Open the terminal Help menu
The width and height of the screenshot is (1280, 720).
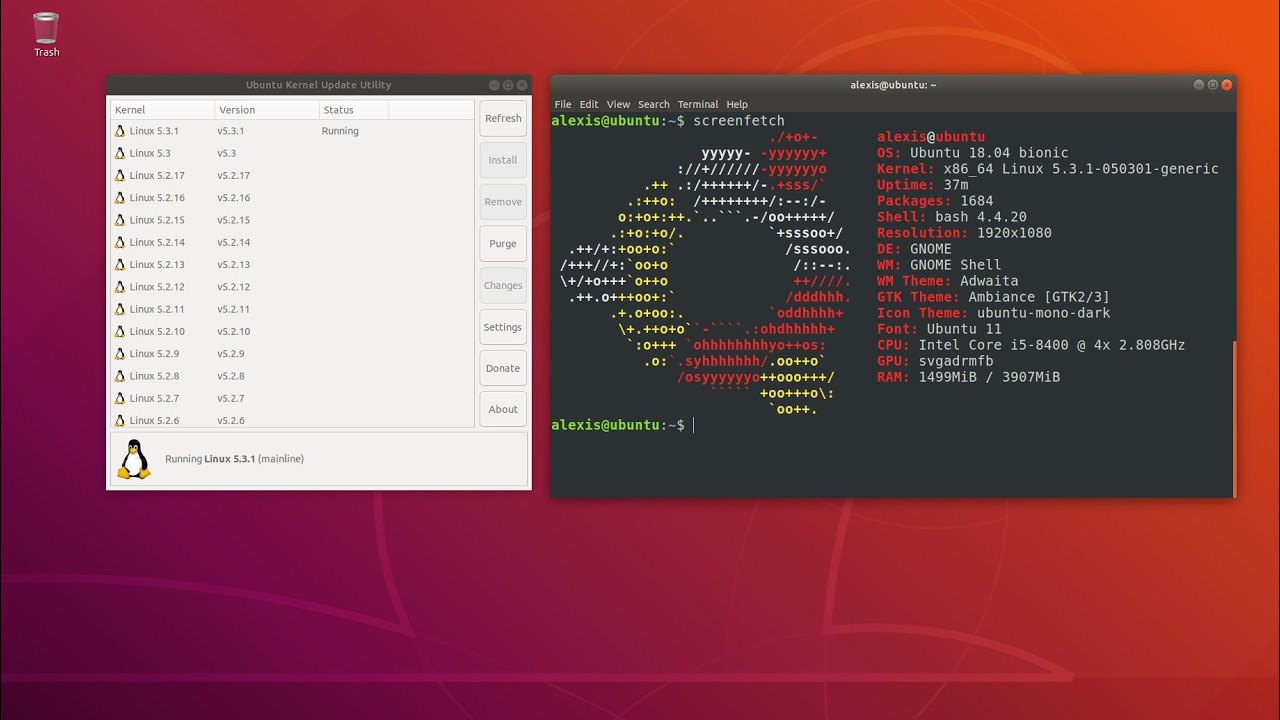click(x=737, y=104)
